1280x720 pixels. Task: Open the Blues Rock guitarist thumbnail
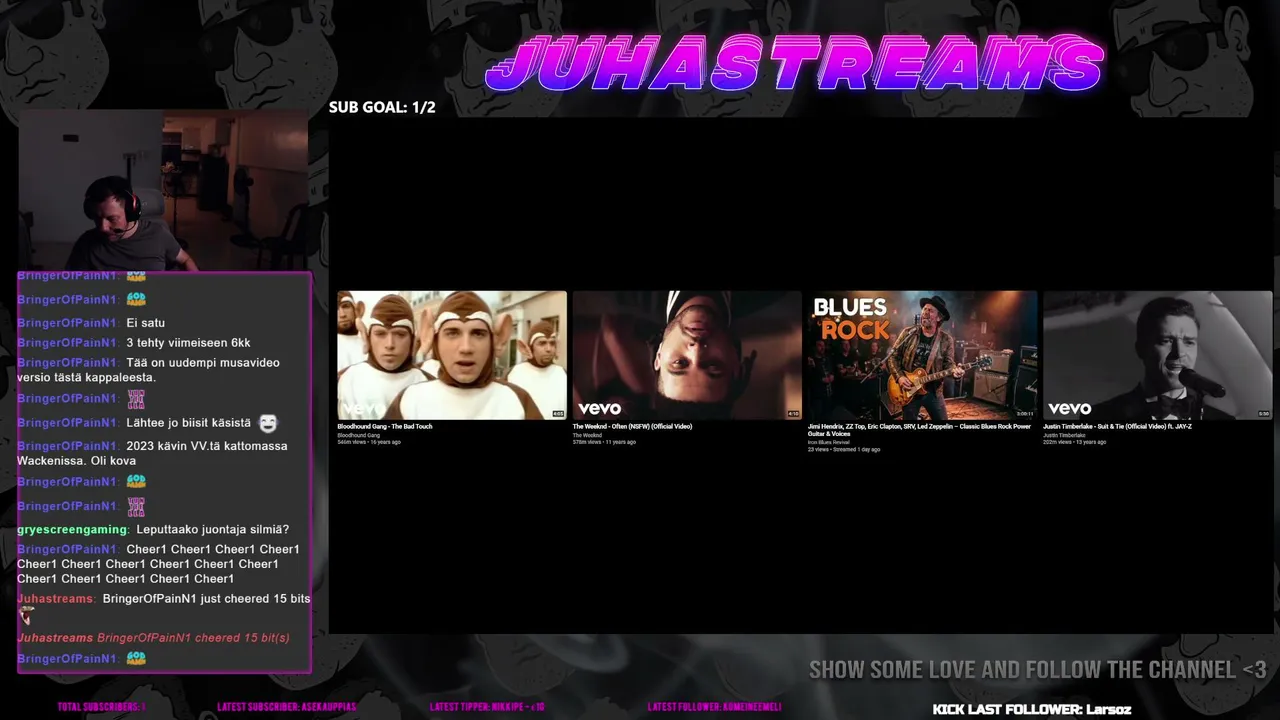click(922, 355)
